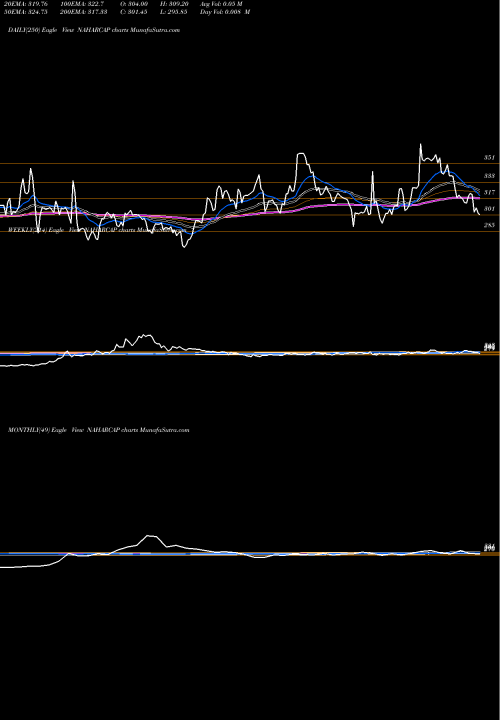Screen dimensions: 500x720
Task: Click the MONTHLY Eagle View NAHARCAP chart title
Action: (x=99, y=430)
